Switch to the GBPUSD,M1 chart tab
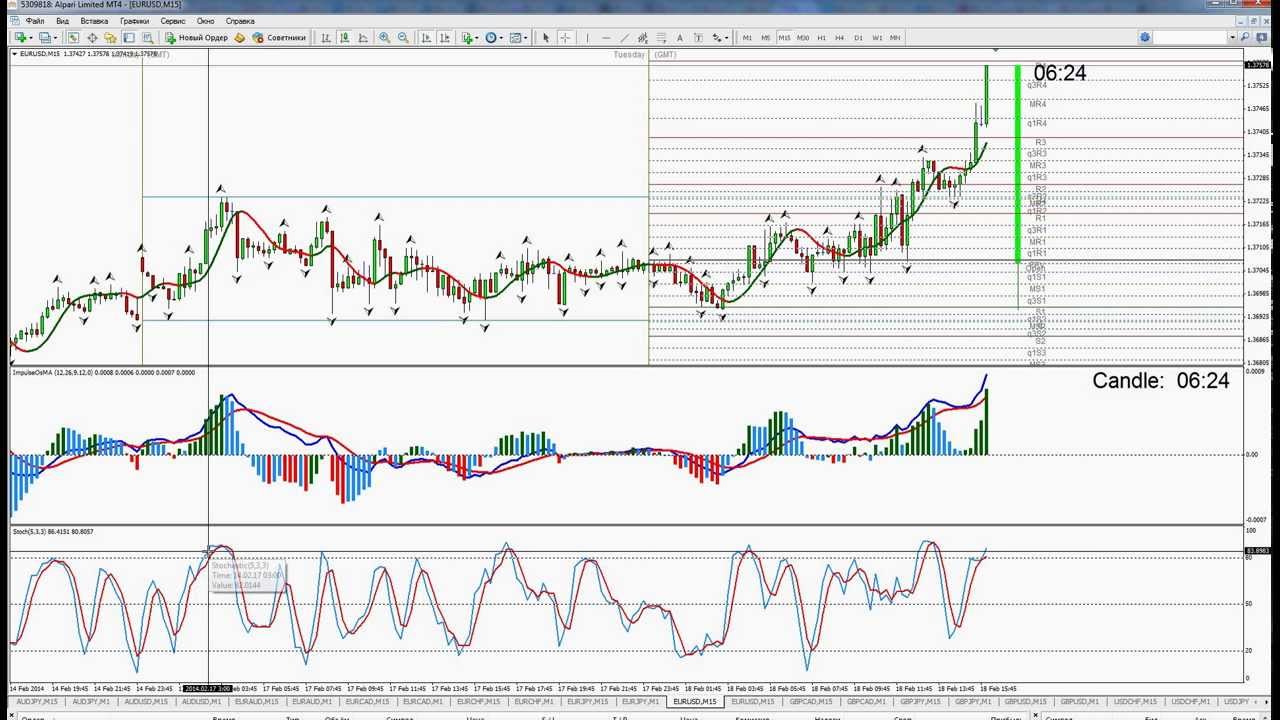 (x=1081, y=702)
